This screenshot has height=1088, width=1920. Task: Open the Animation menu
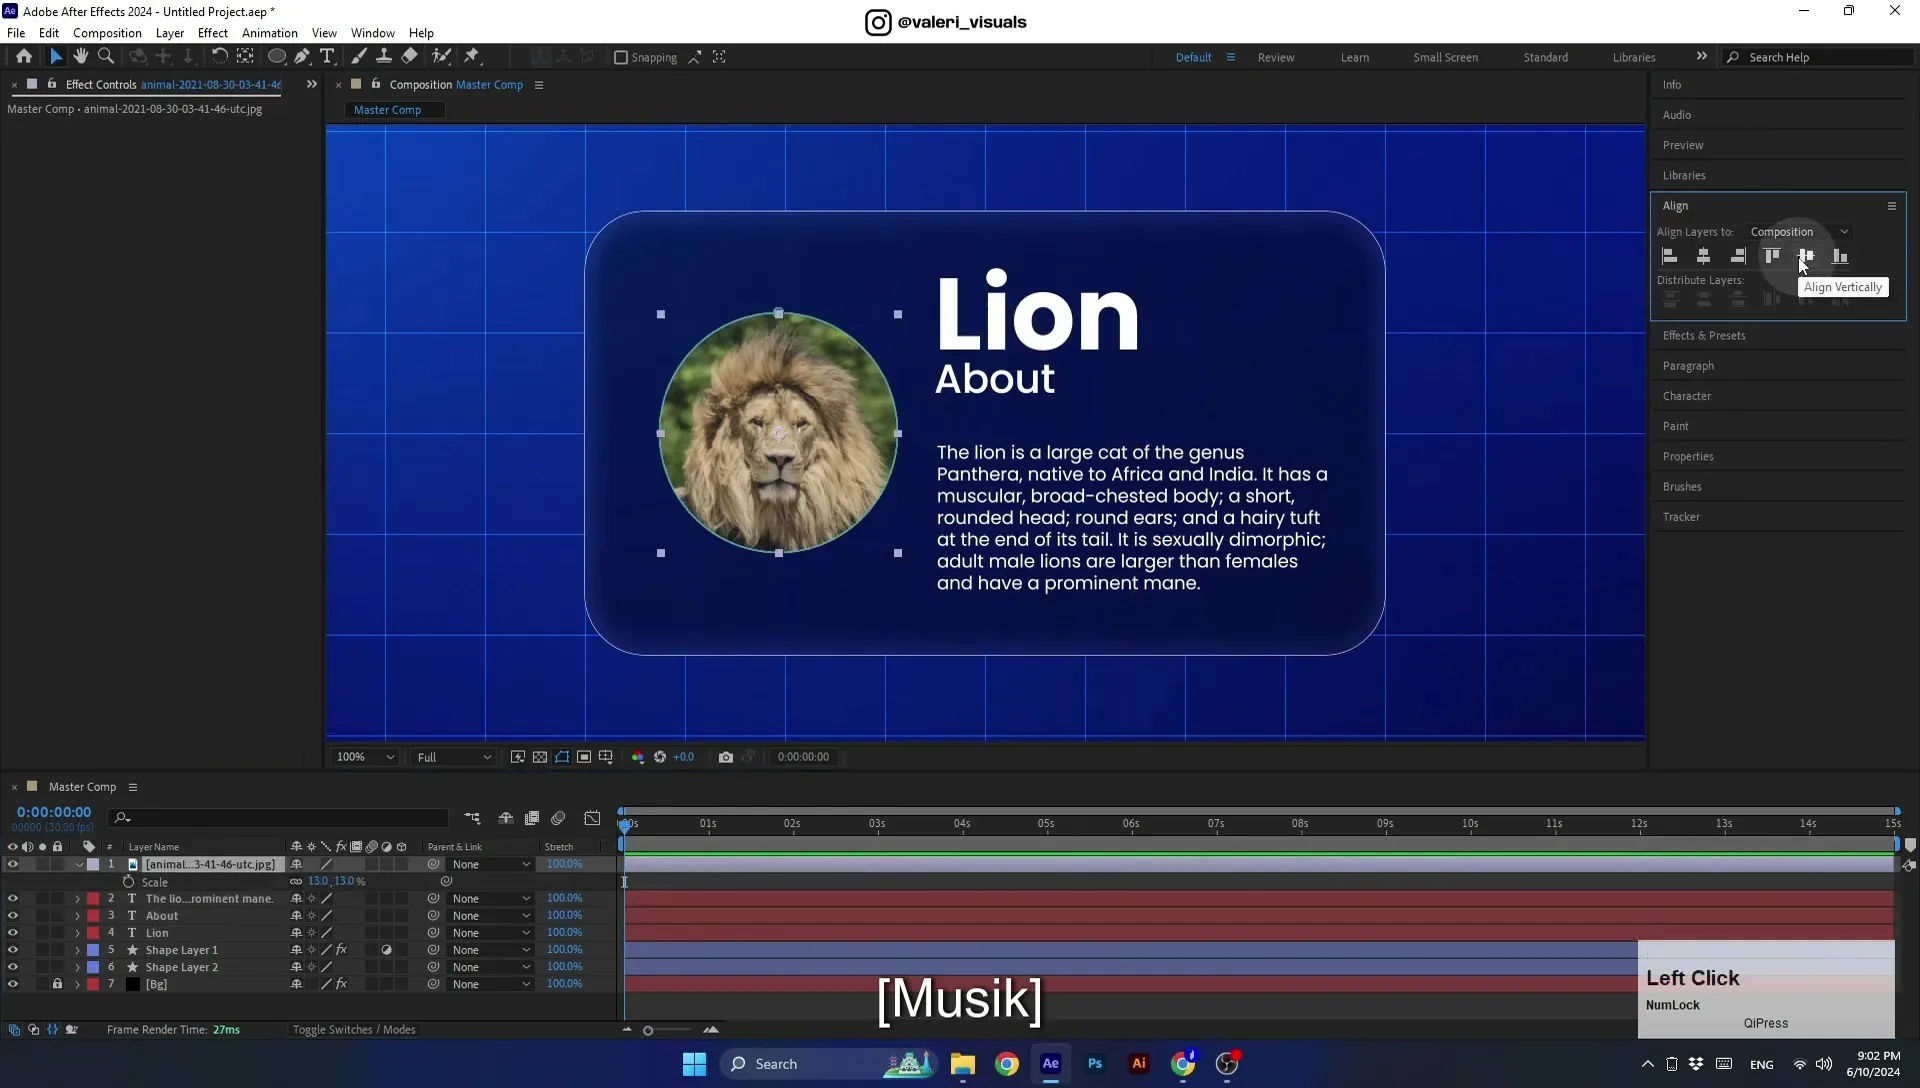tap(270, 33)
